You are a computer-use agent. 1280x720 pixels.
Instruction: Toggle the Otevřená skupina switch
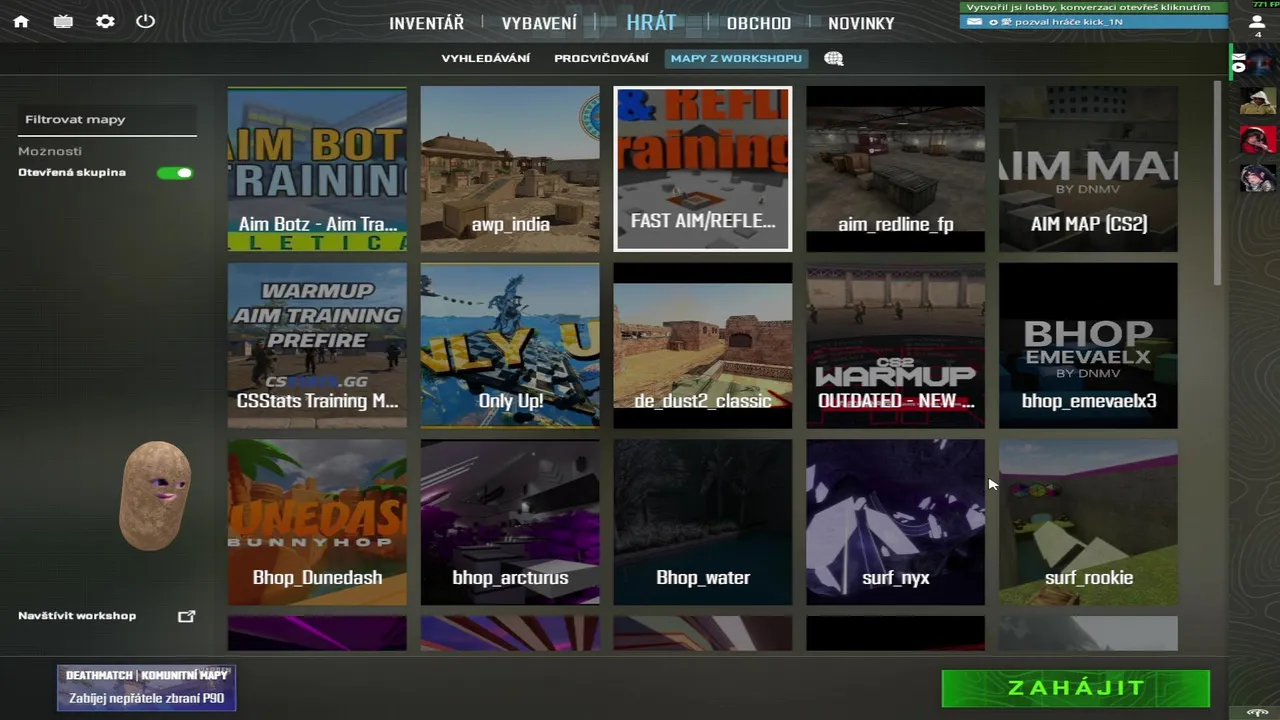[175, 173]
